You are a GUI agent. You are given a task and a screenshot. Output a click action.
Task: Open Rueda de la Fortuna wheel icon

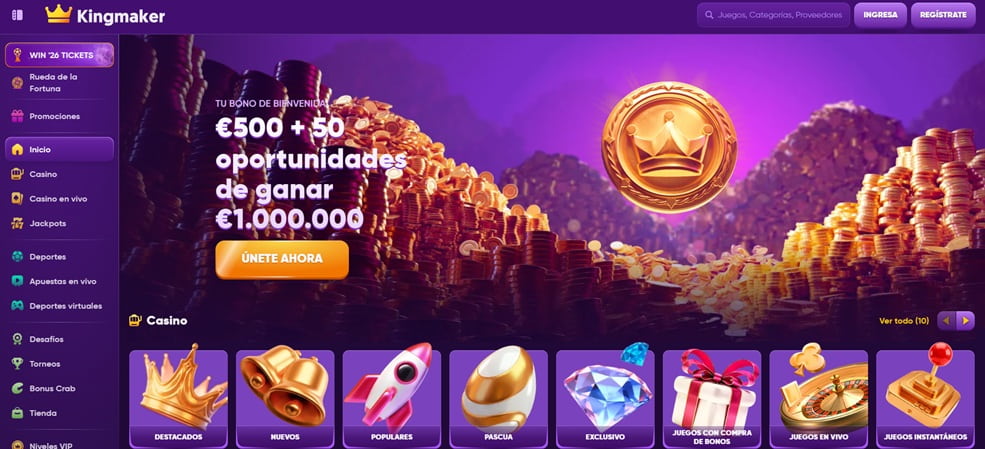[x=17, y=82]
